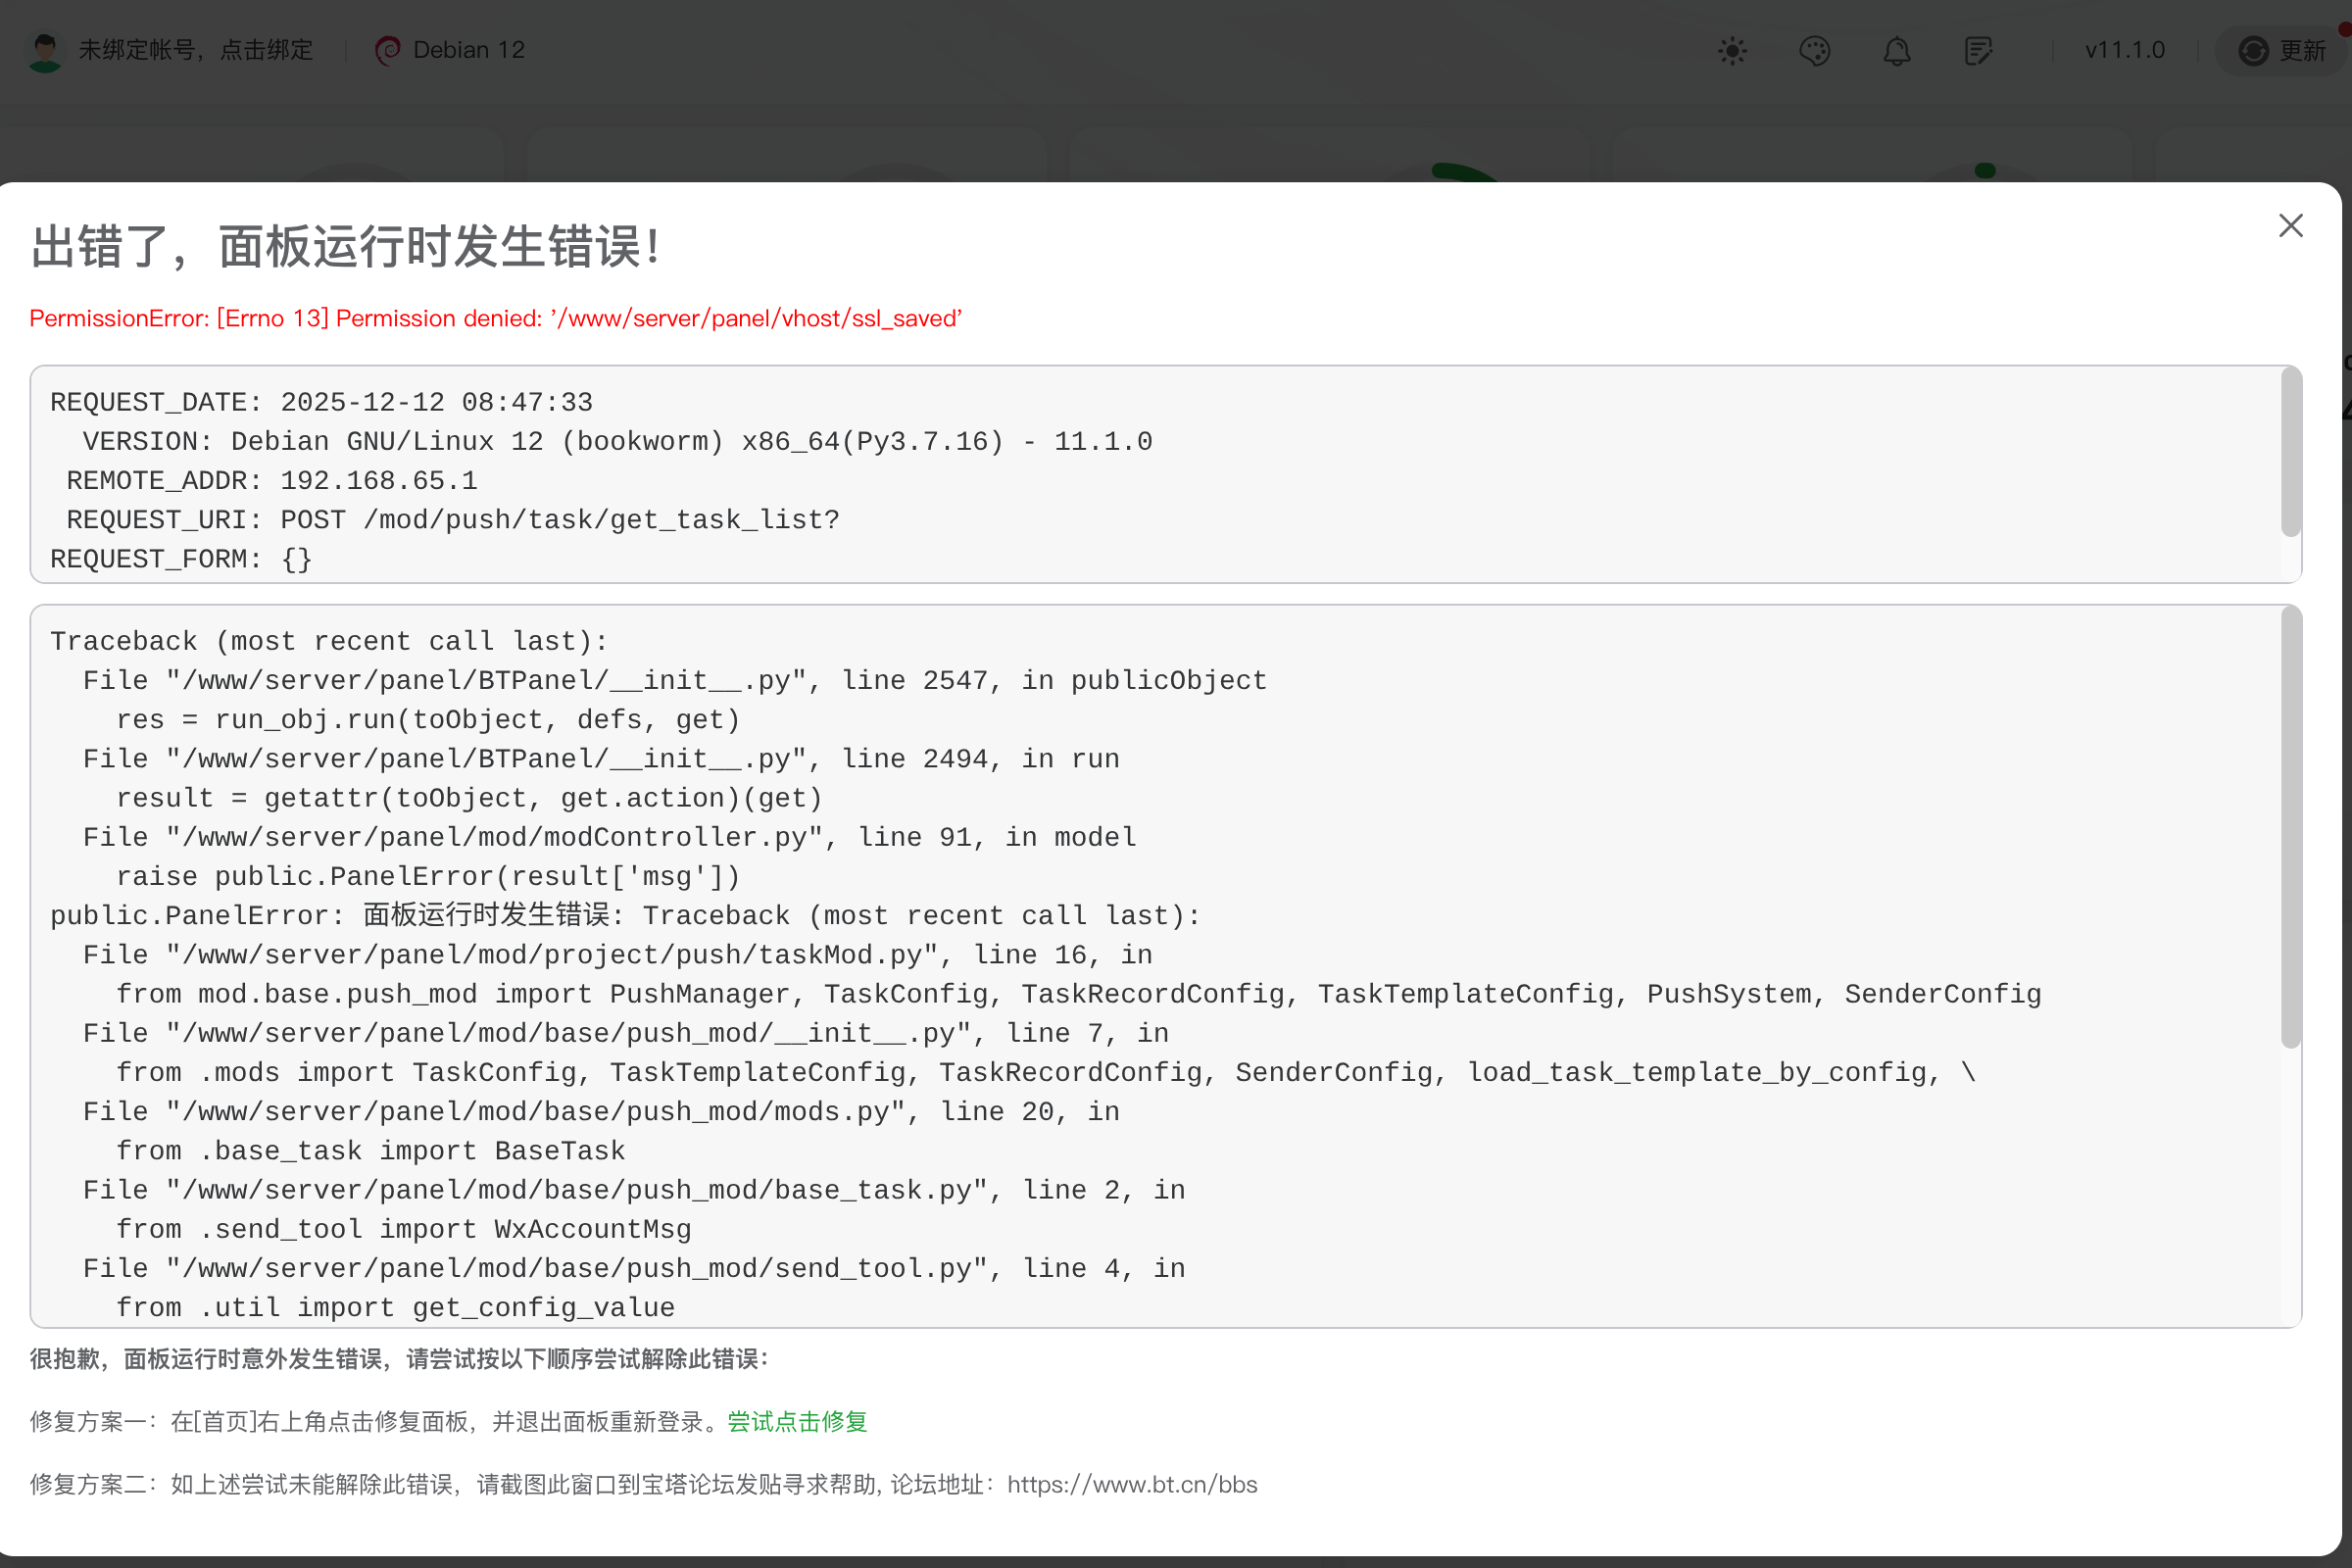The width and height of the screenshot is (2352, 1568).
Task: Click the red PermissionError message text
Action: pos(495,318)
